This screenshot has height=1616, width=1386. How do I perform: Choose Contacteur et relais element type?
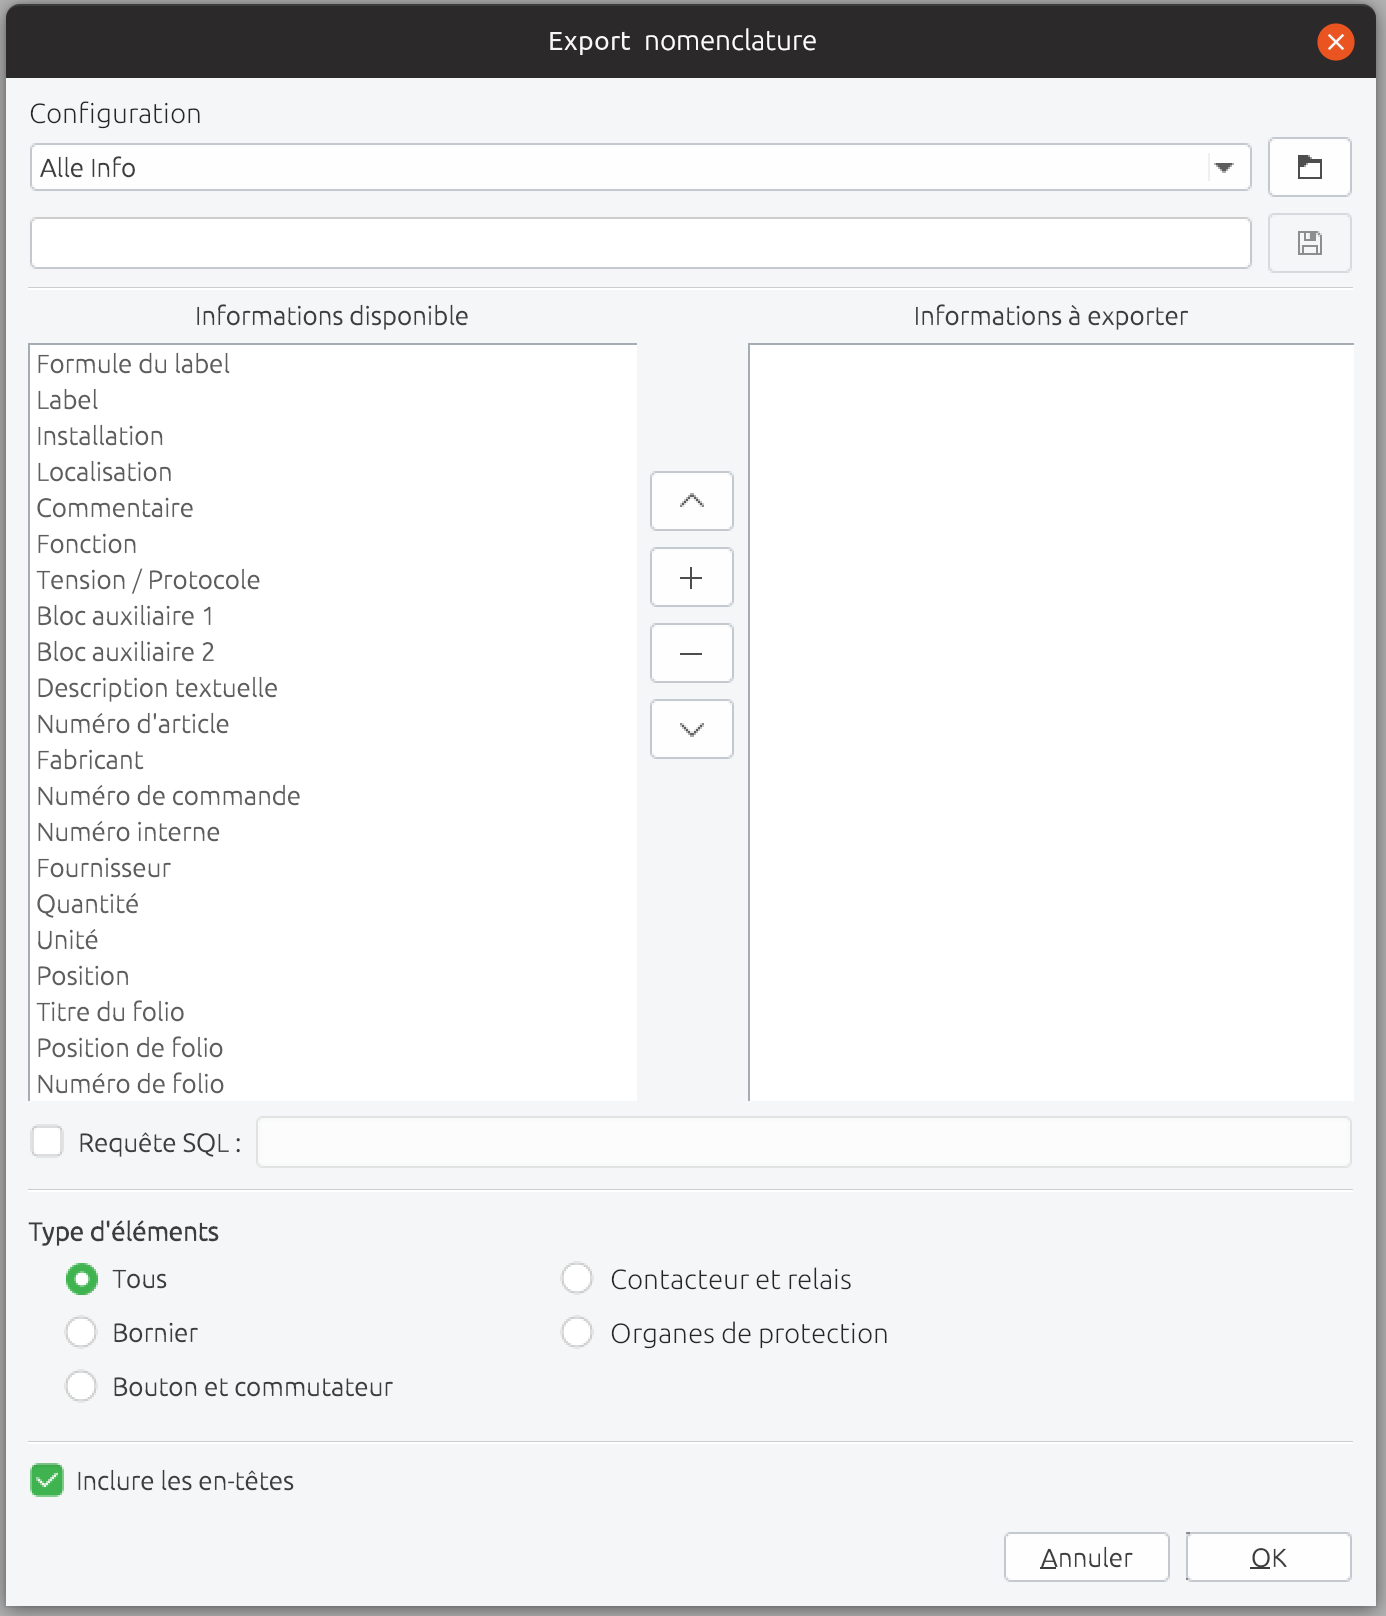[x=577, y=1279]
